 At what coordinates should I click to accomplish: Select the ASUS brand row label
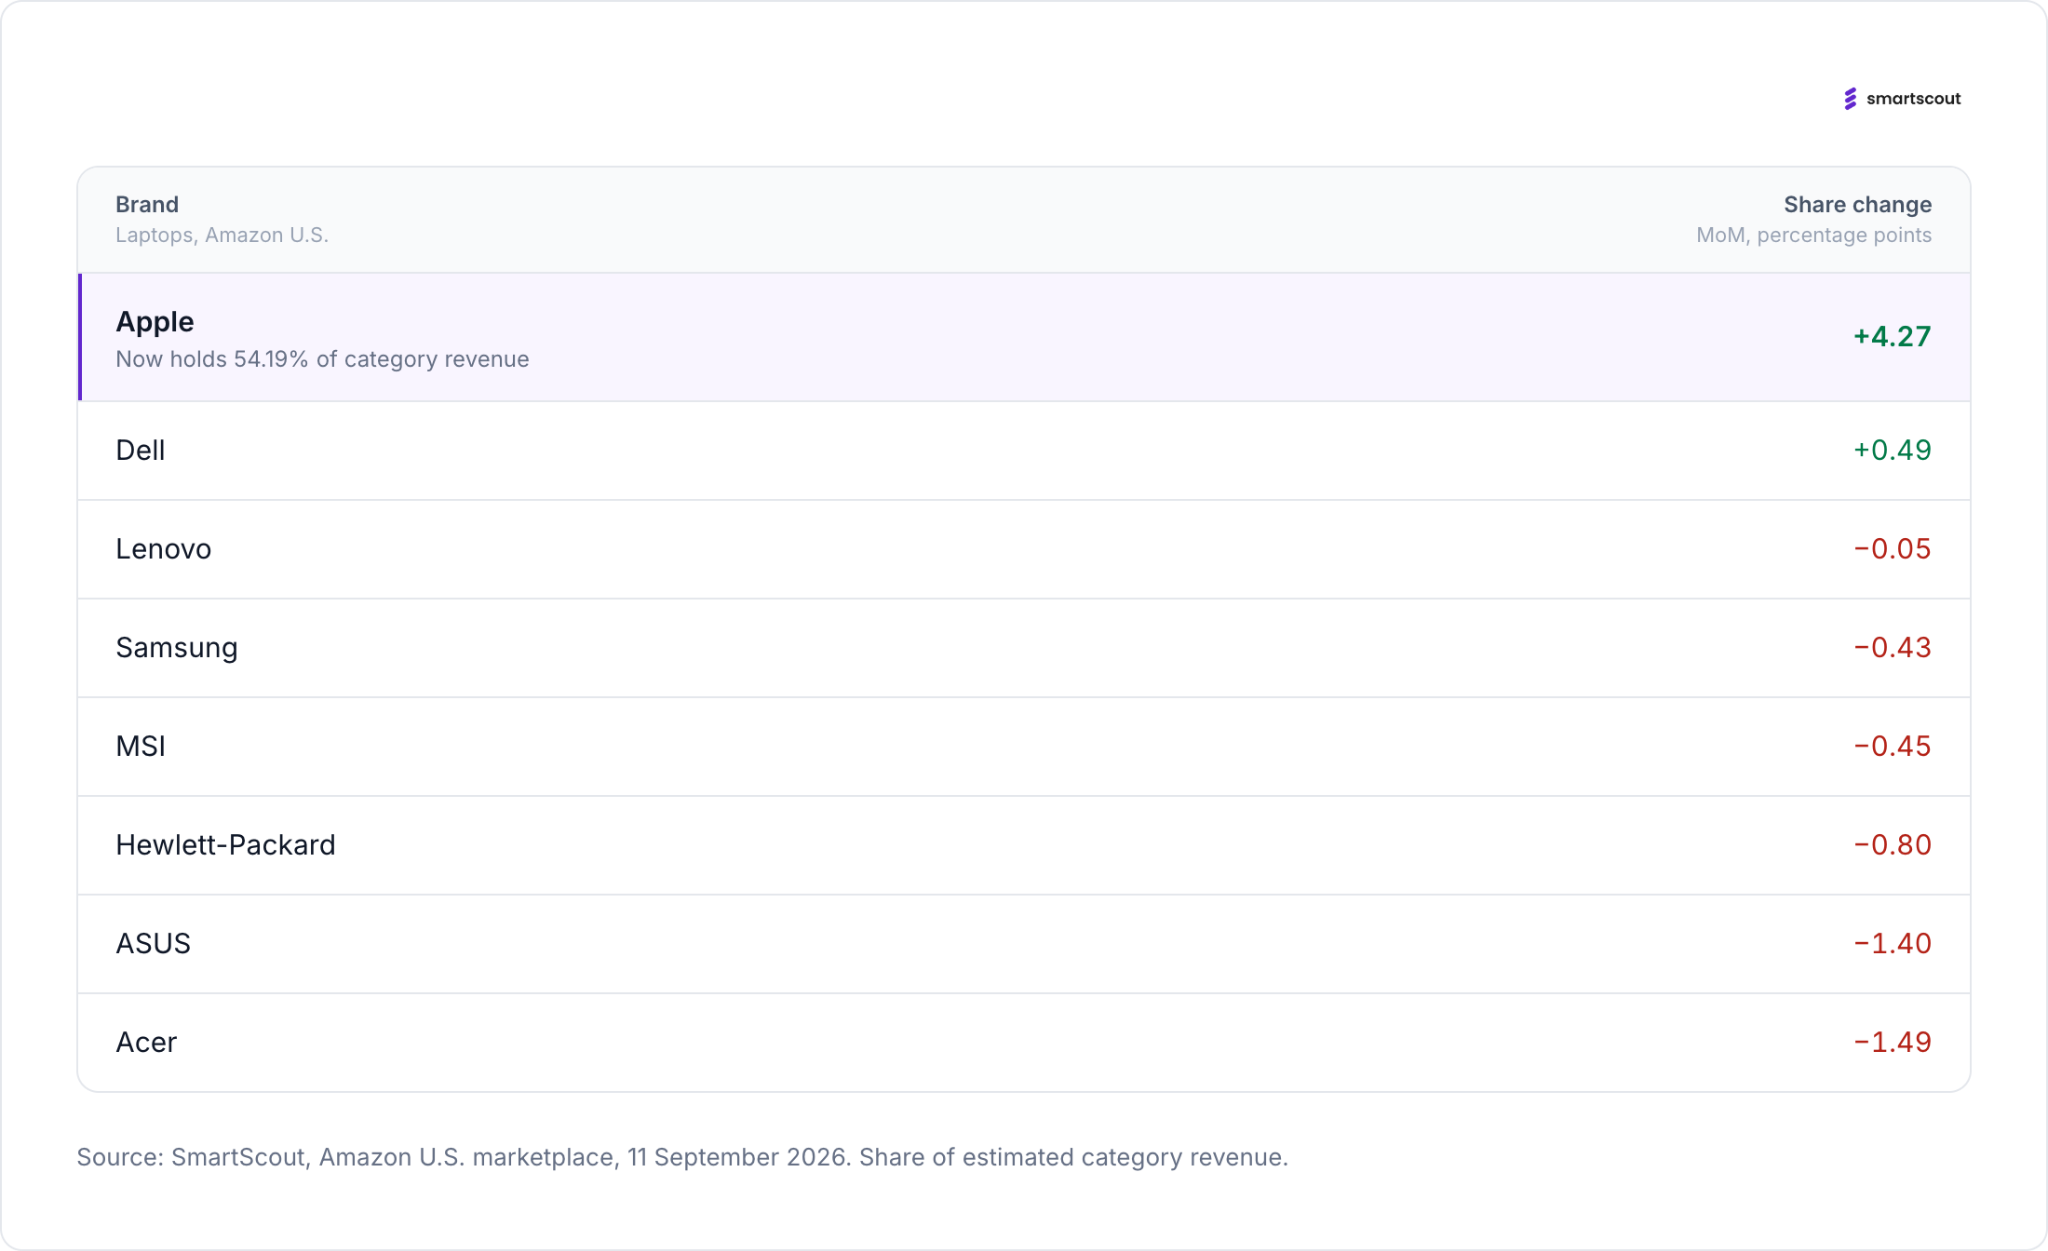coord(153,944)
